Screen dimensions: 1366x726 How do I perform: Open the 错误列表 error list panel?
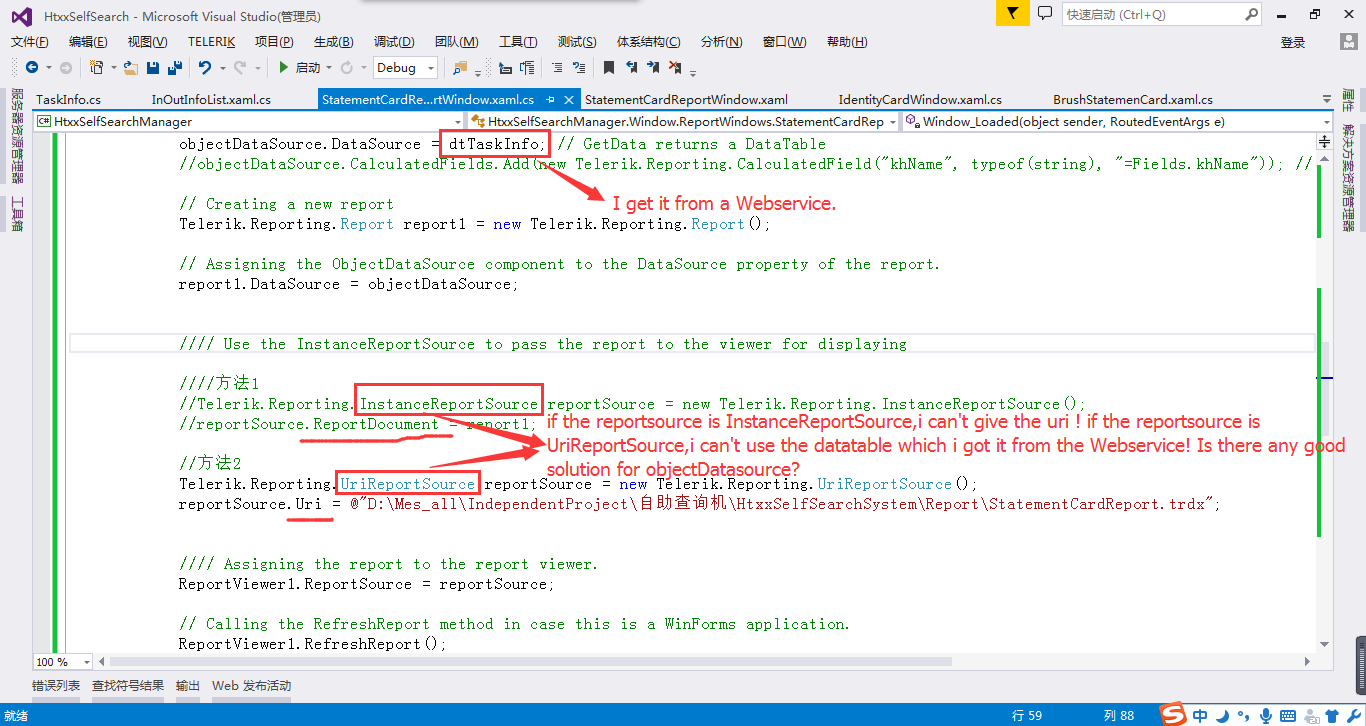click(56, 686)
